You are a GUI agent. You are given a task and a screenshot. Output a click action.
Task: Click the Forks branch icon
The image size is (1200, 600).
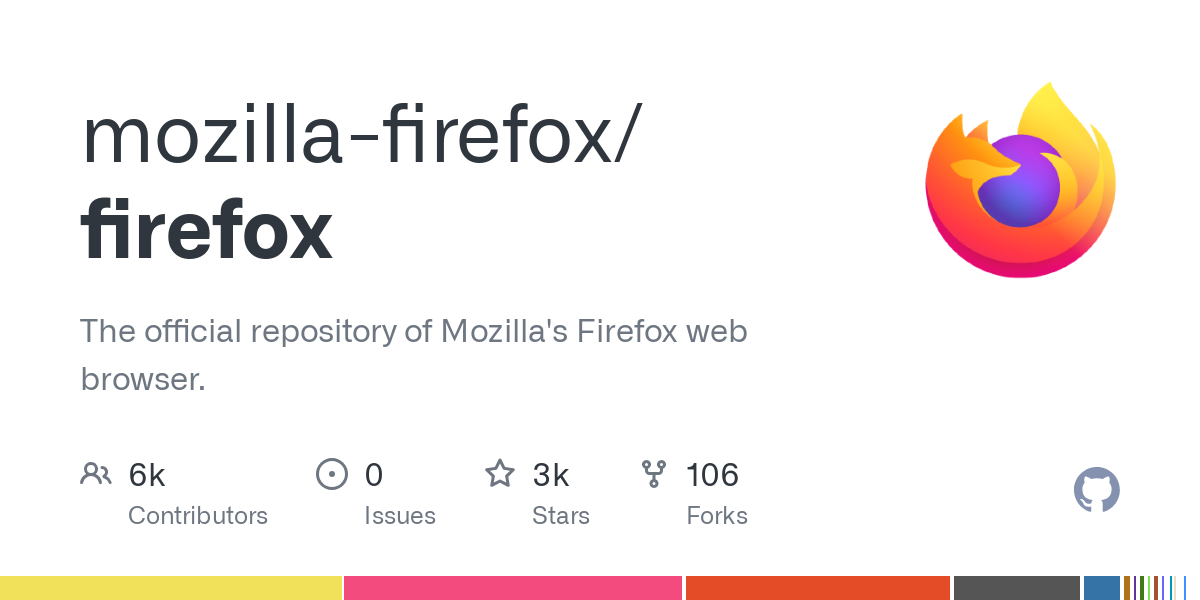click(654, 474)
